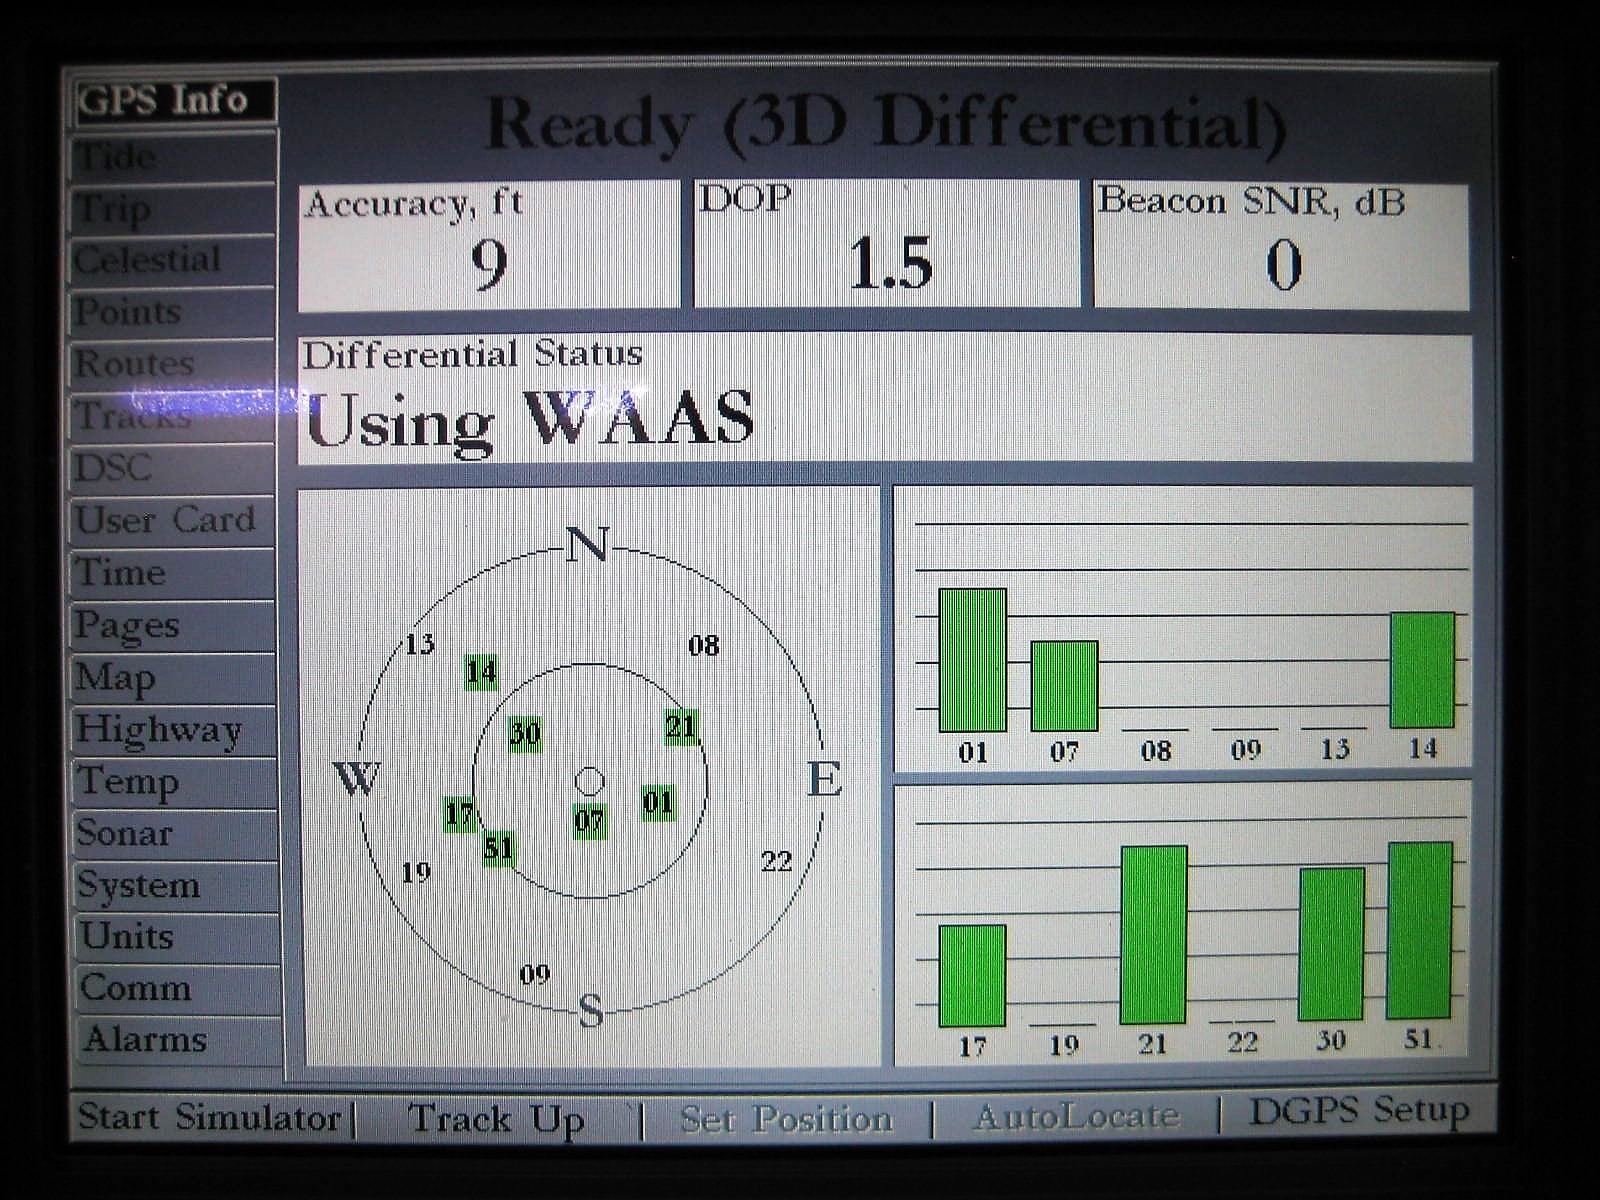The image size is (1600, 1200).
Task: Click the E compass mark
Action: (824, 779)
